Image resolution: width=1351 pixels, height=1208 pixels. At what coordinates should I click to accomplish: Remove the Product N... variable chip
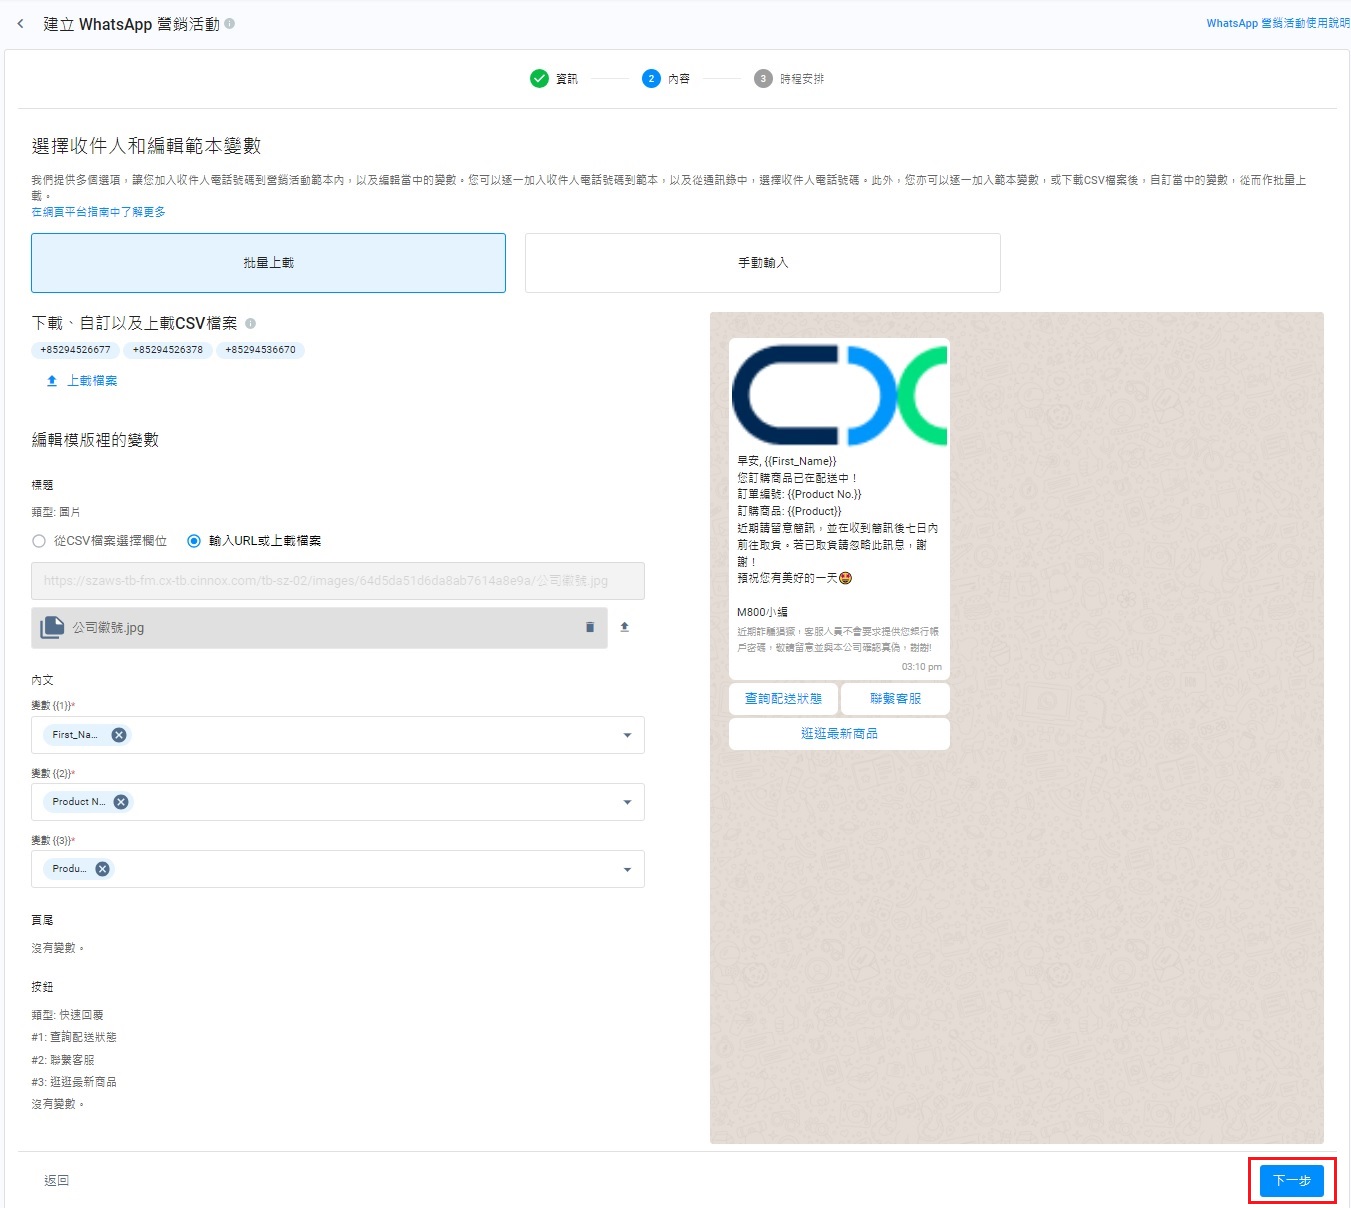pyautogui.click(x=121, y=802)
